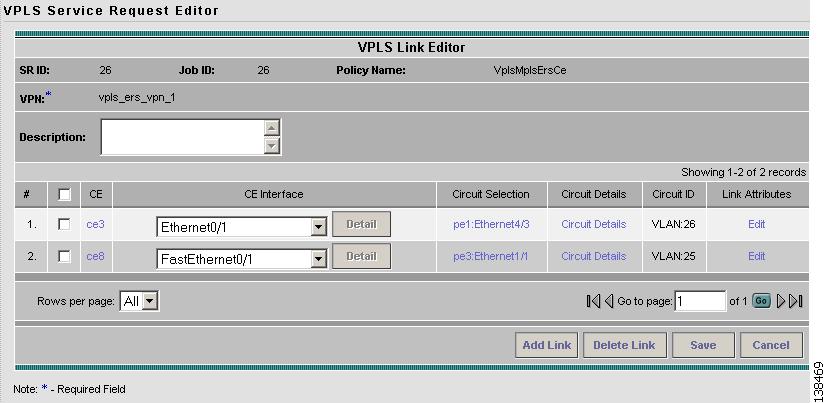Click the Description scroll up arrow
The image size is (824, 403).
coord(271,128)
